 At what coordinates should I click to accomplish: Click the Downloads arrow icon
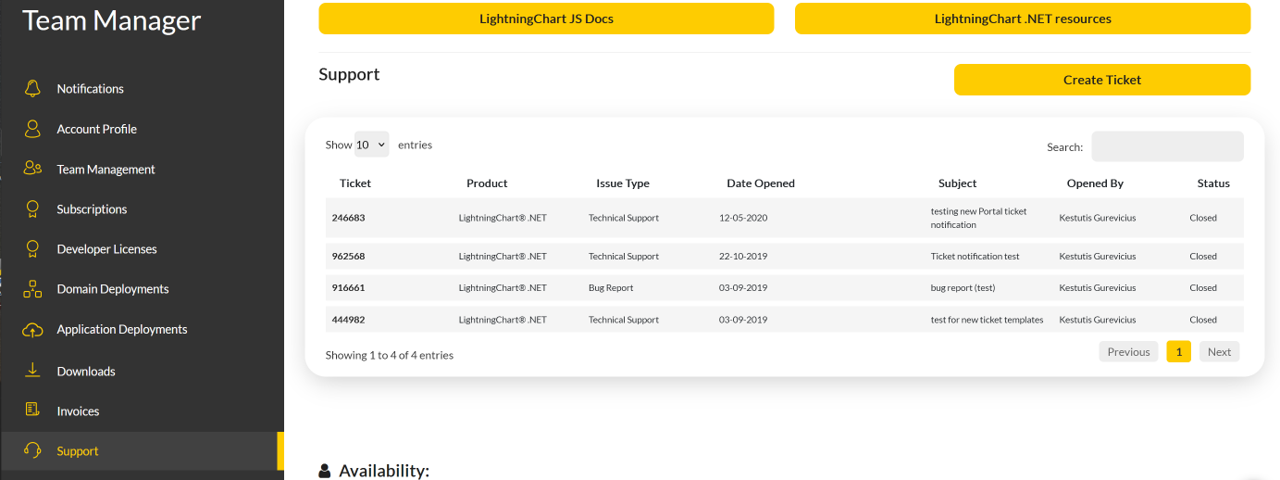click(x=33, y=371)
